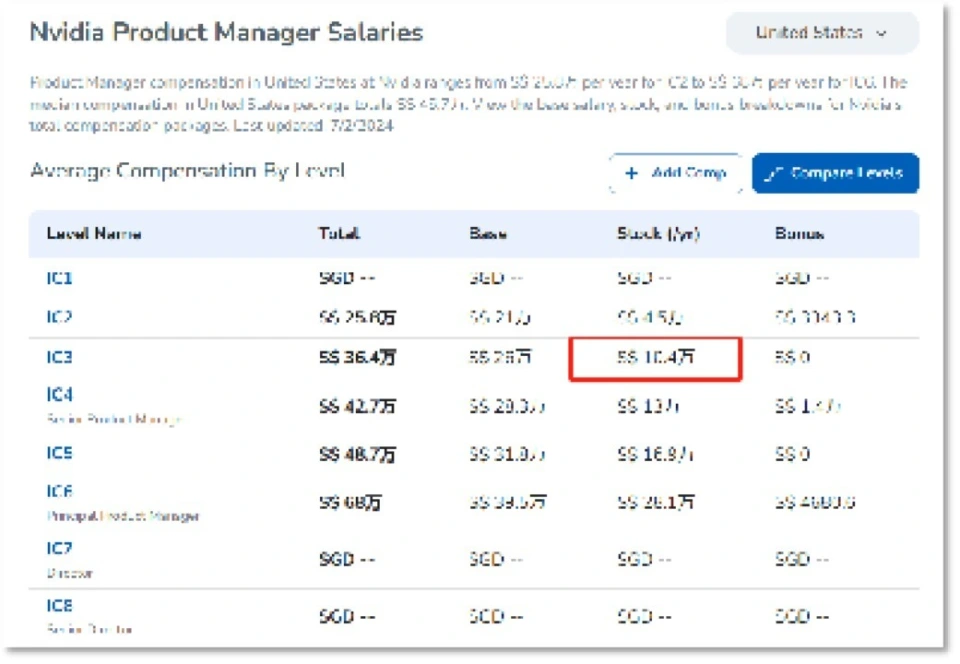Click the Level Name column header
The height and width of the screenshot is (664, 960).
(94, 234)
